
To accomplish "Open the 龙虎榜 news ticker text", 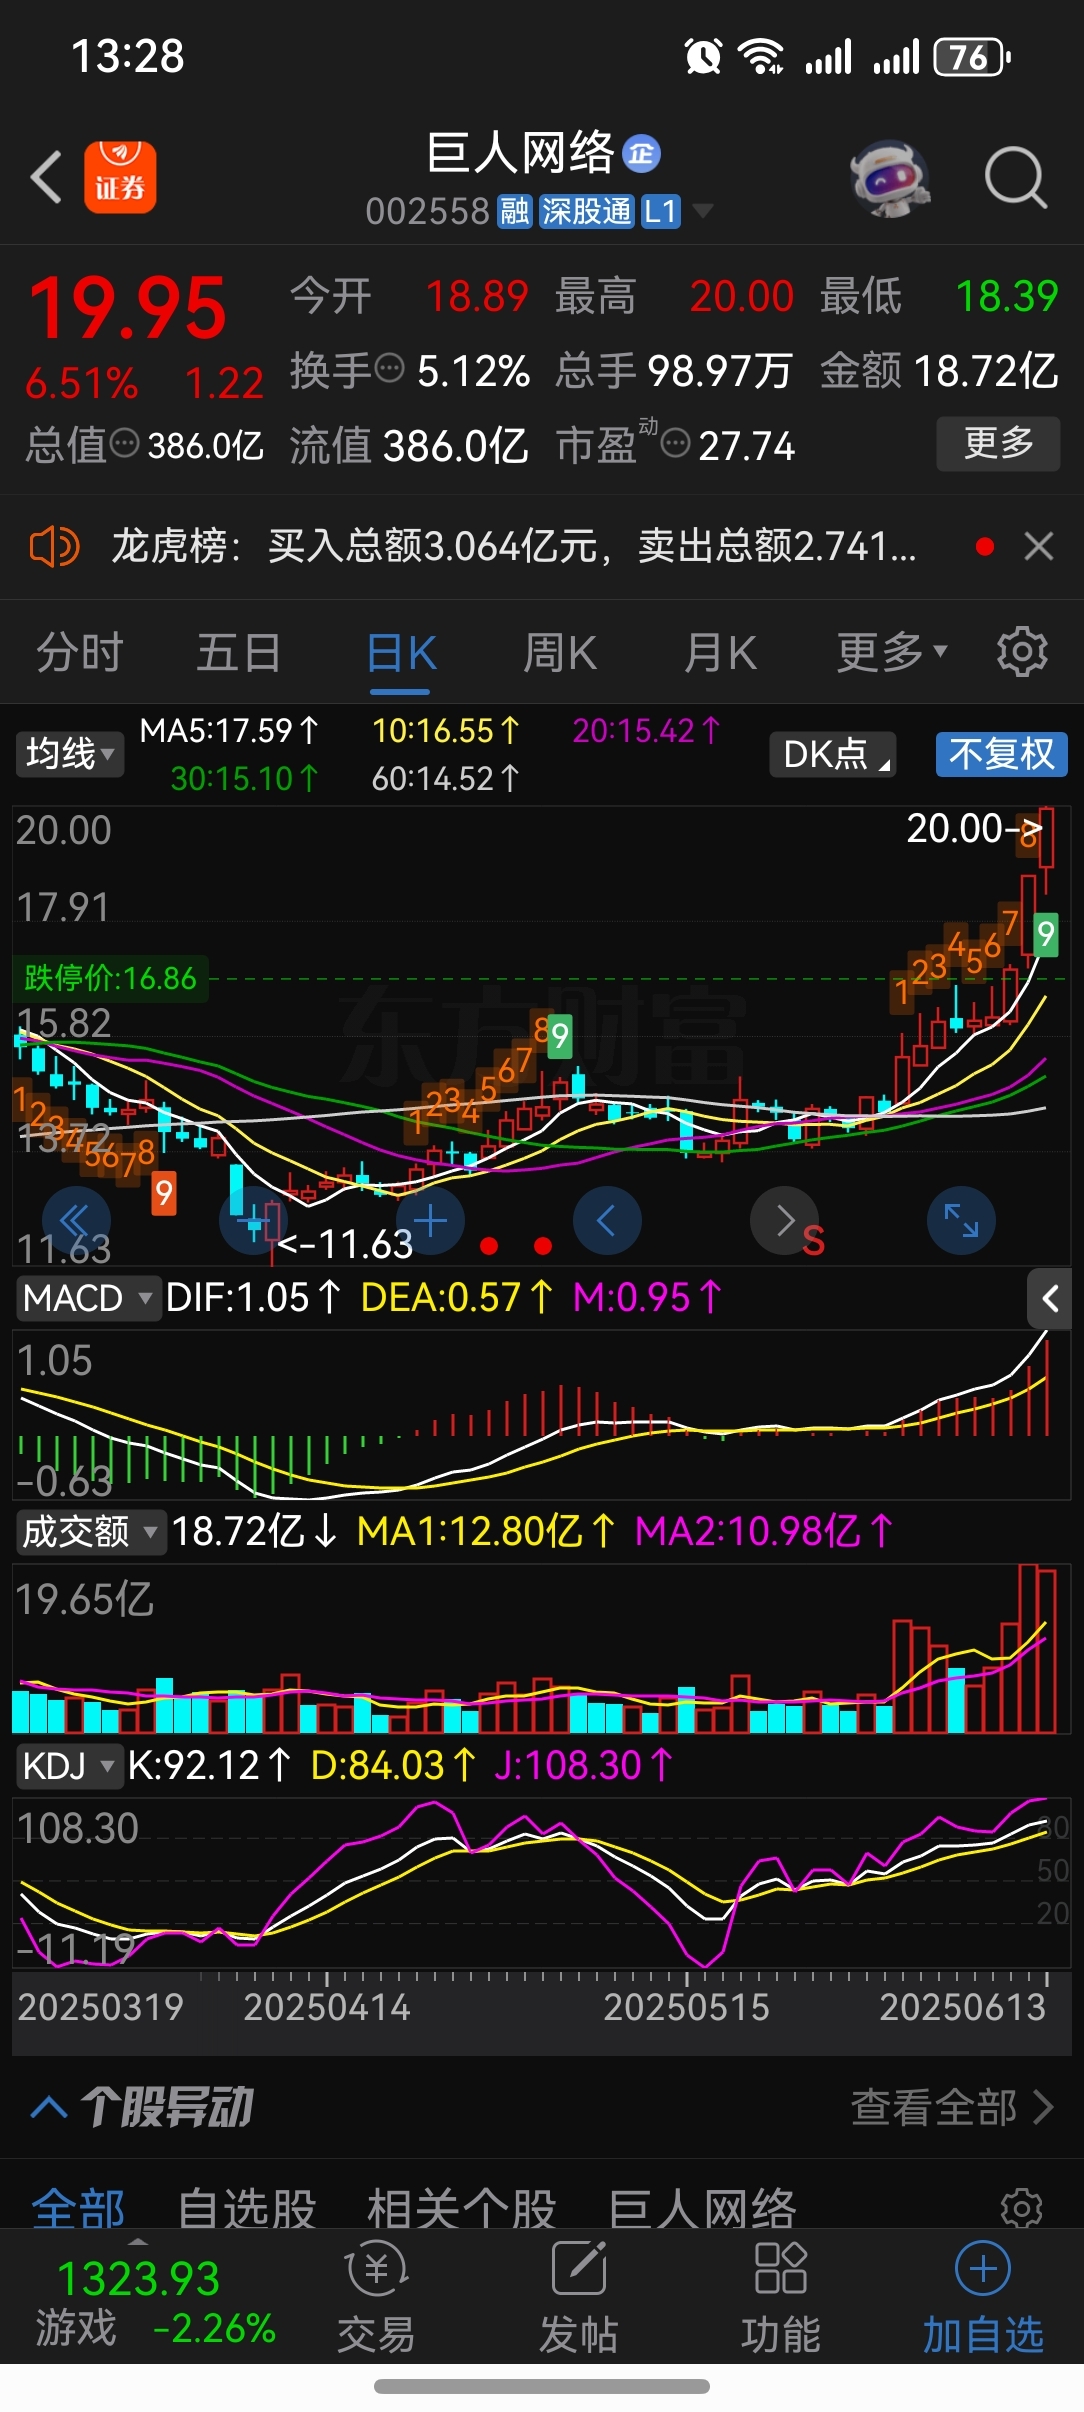I will tap(514, 547).
